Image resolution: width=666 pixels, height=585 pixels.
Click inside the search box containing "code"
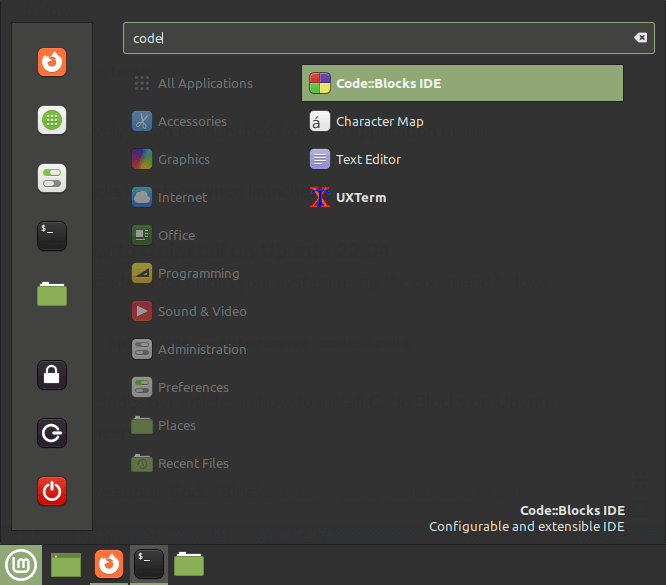(x=389, y=38)
